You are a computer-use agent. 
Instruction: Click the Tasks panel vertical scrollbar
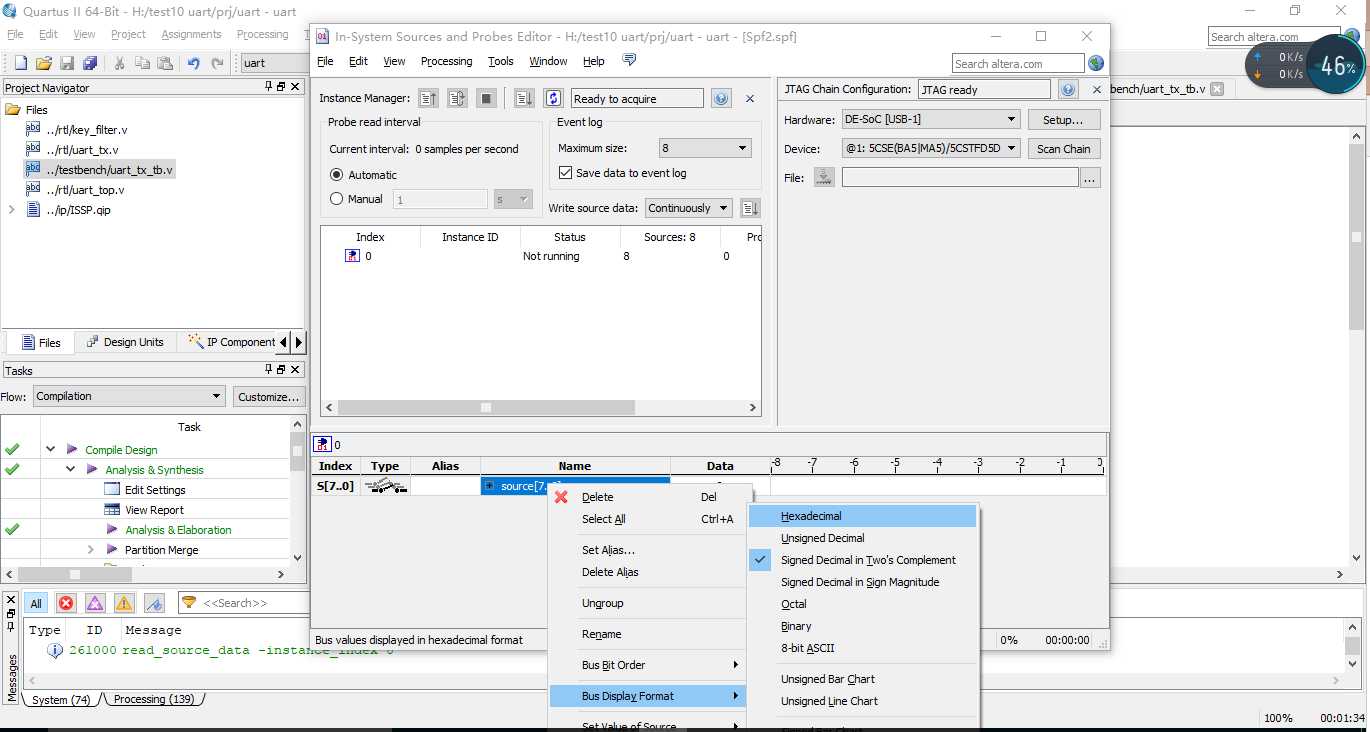click(x=297, y=493)
